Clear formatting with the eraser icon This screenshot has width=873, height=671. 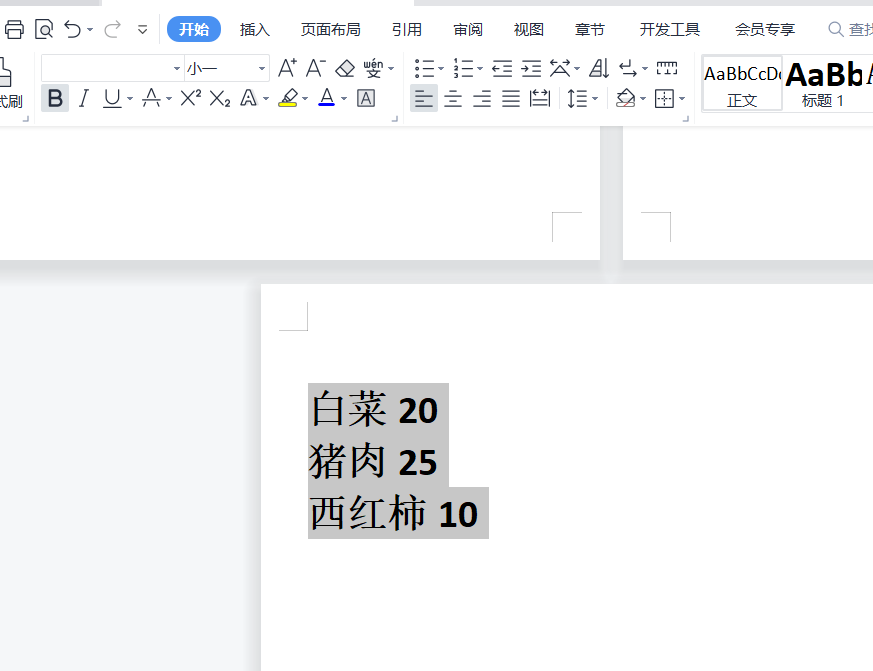pyautogui.click(x=345, y=68)
